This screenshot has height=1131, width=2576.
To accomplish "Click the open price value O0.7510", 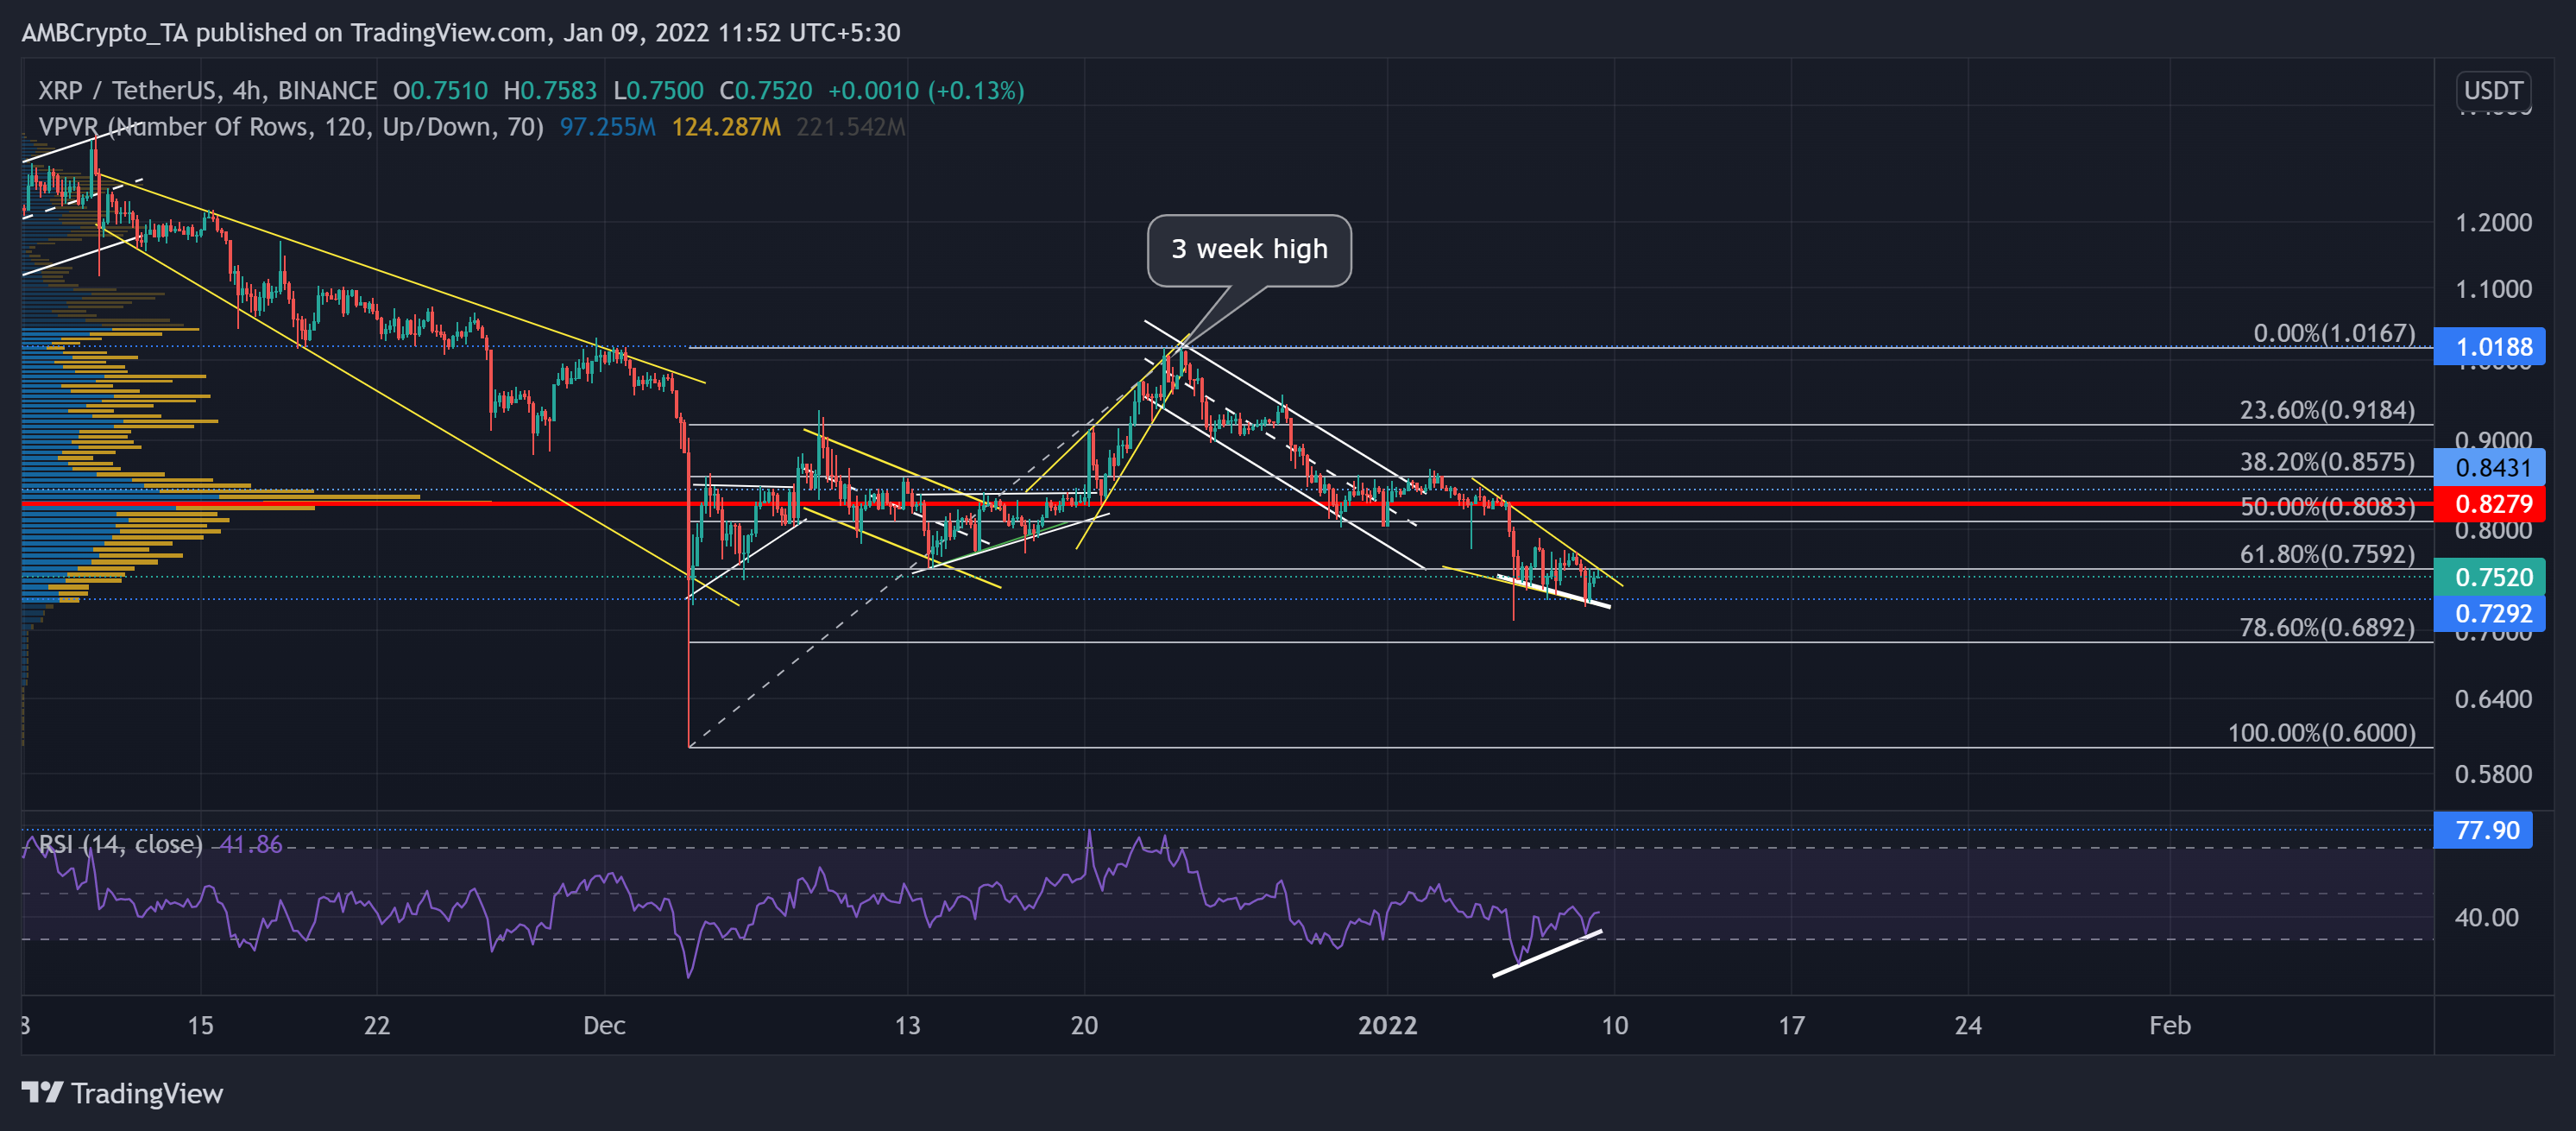I will click(x=440, y=91).
